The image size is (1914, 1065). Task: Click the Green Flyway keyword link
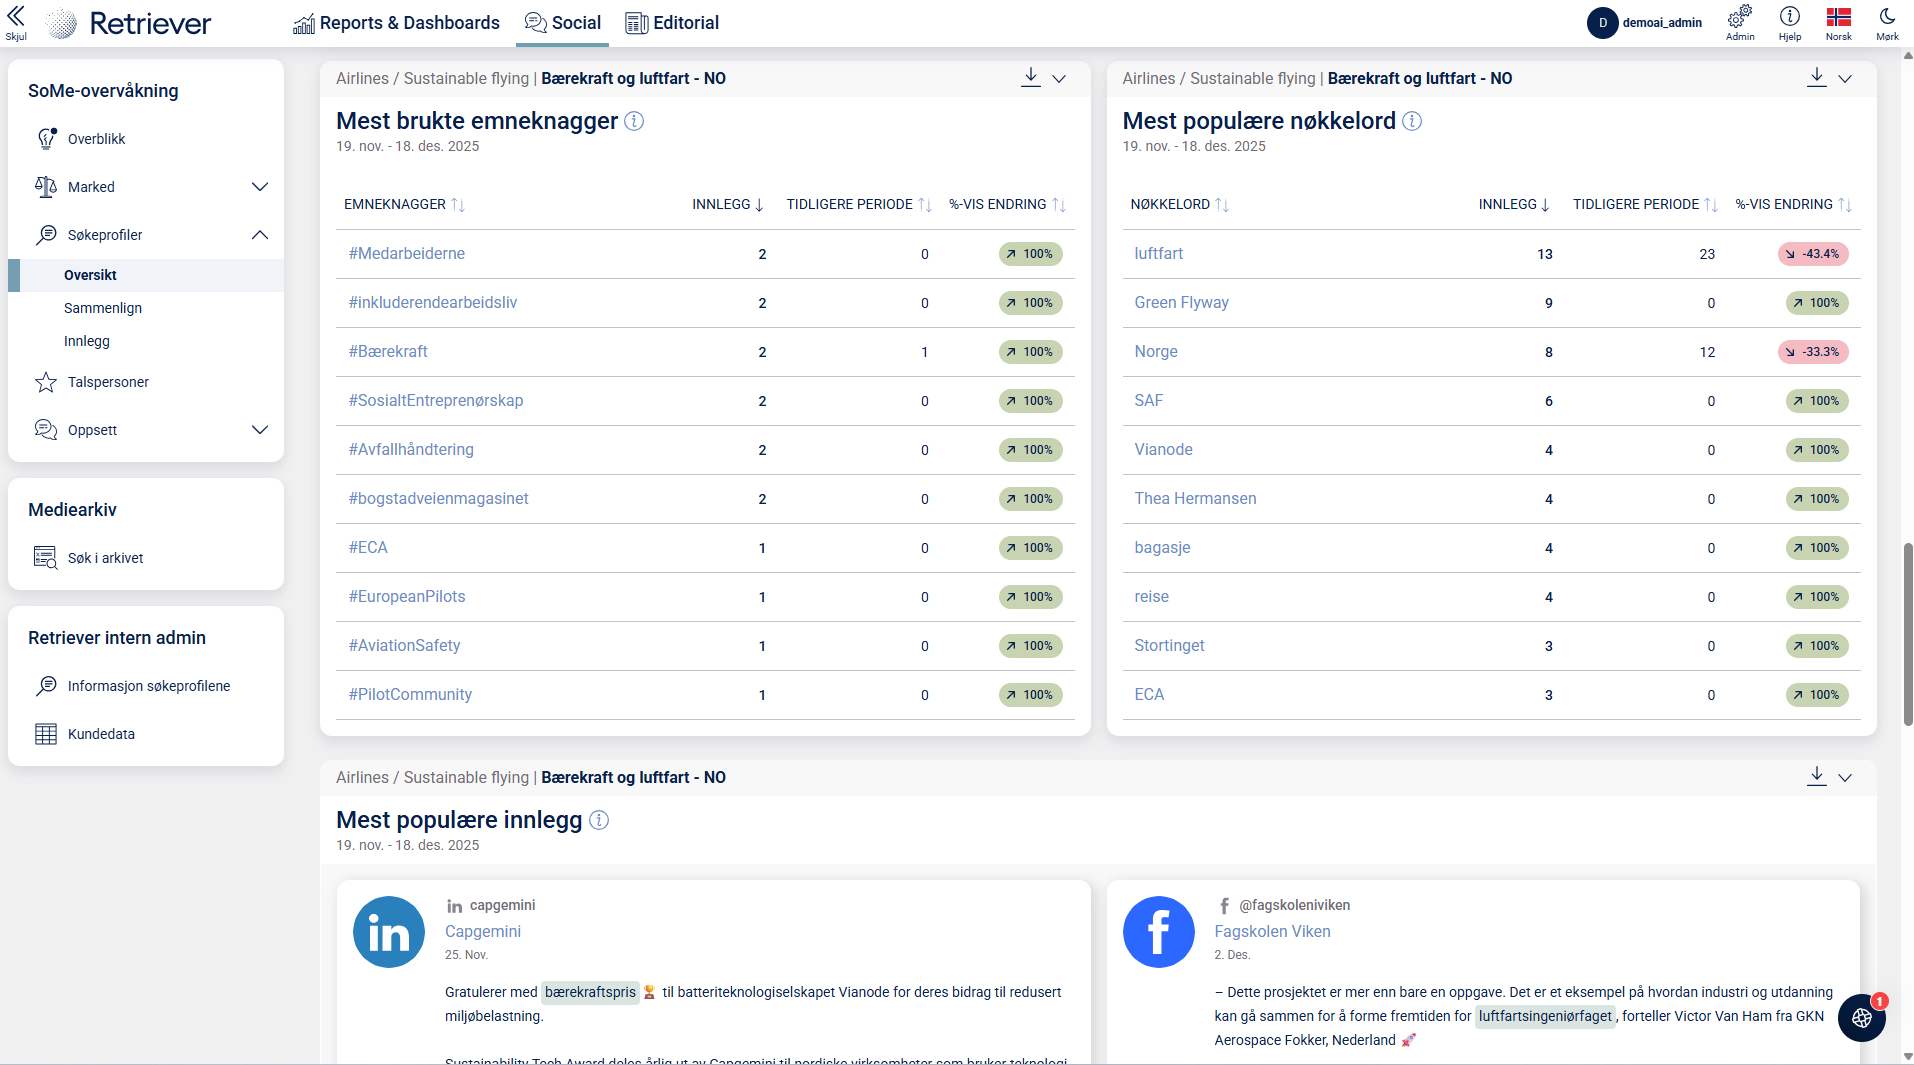[x=1181, y=303]
